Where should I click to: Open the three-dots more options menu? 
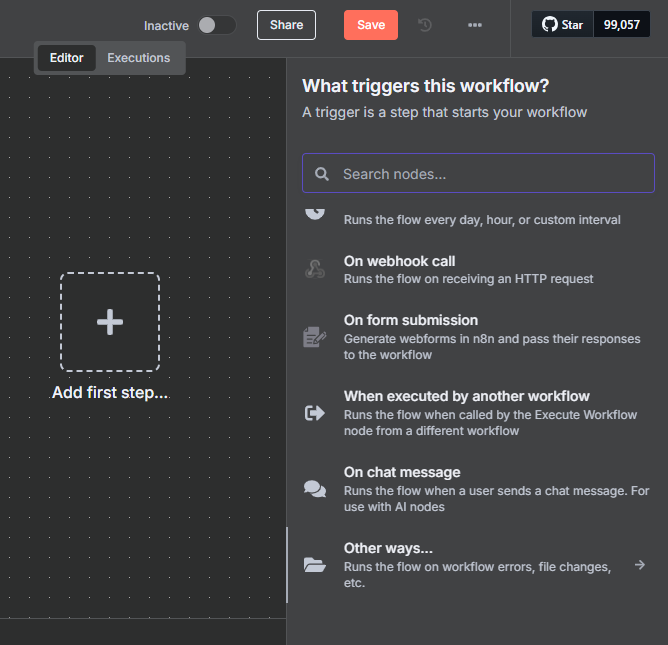[475, 25]
